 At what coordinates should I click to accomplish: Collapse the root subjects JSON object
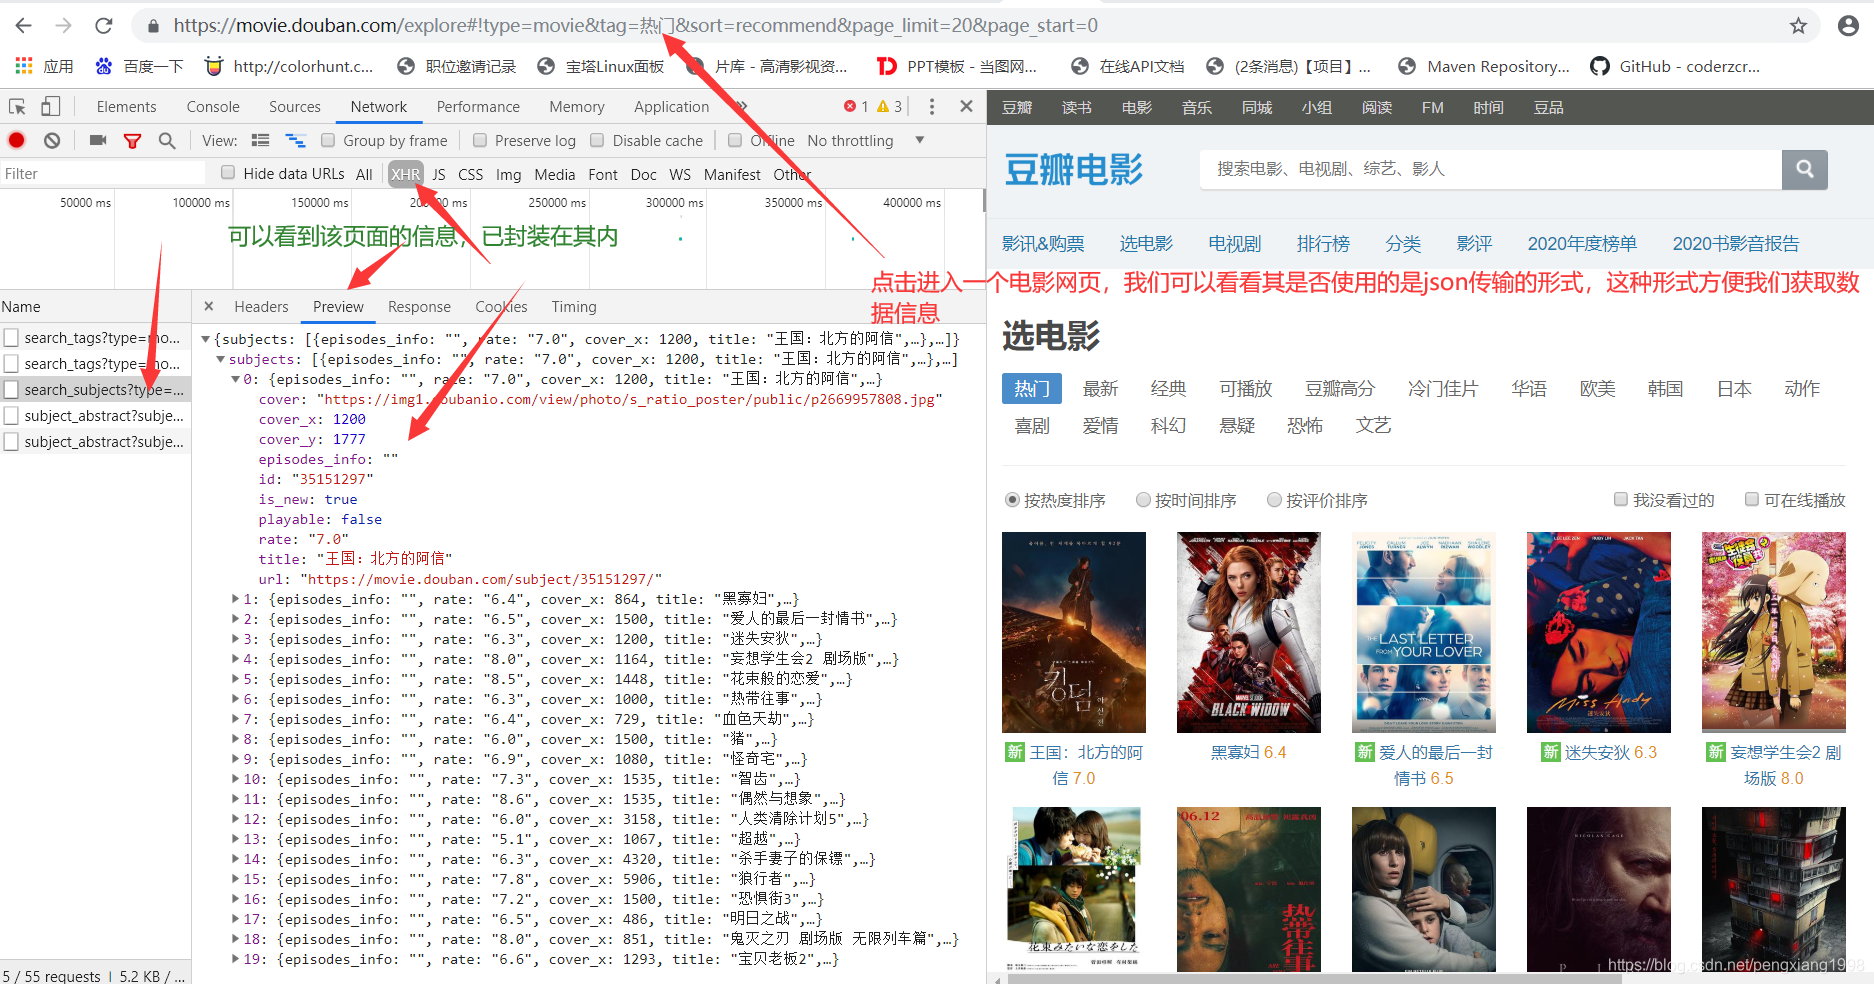[206, 340]
